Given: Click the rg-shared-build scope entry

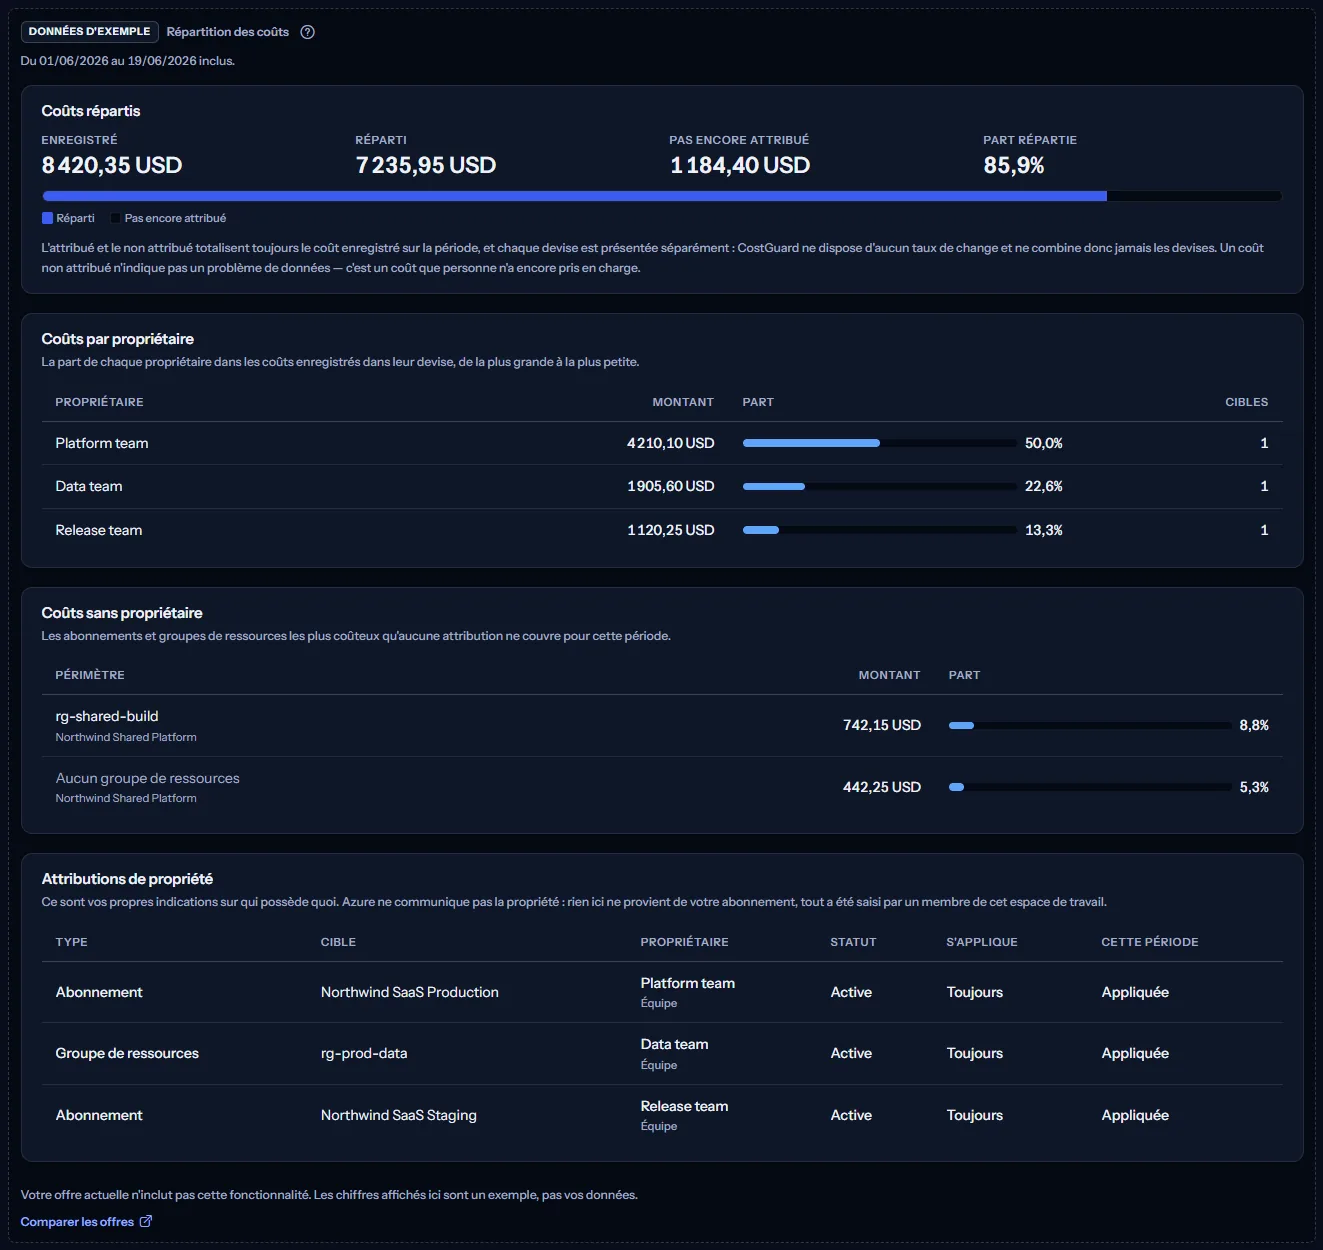Looking at the screenshot, I should [x=107, y=716].
